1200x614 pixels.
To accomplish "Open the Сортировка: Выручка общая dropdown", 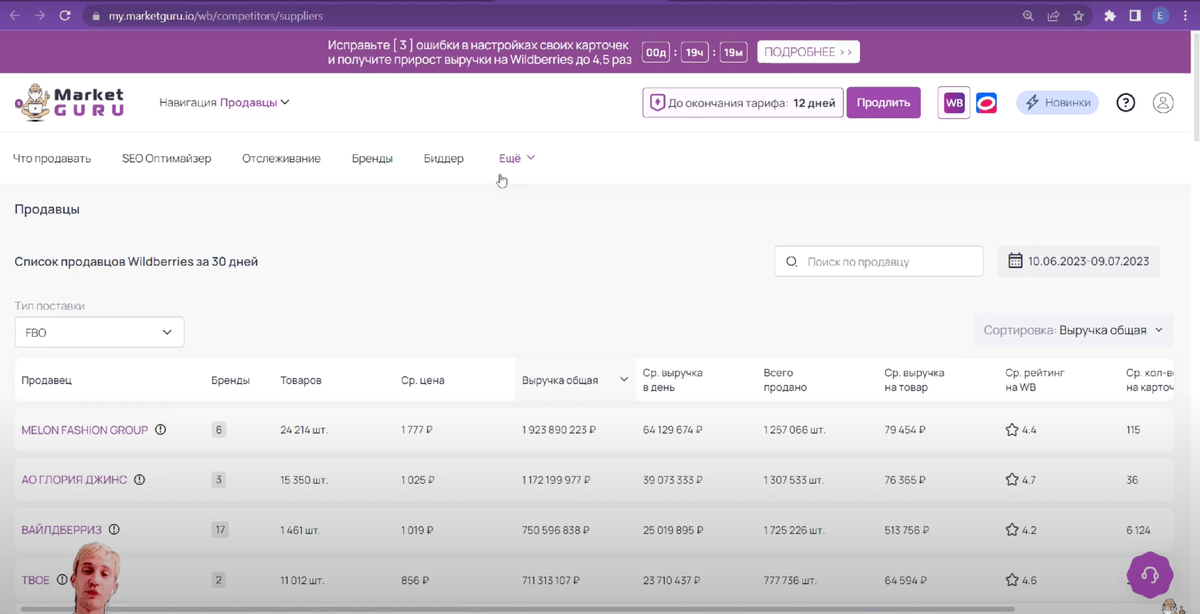I will pyautogui.click(x=1073, y=330).
